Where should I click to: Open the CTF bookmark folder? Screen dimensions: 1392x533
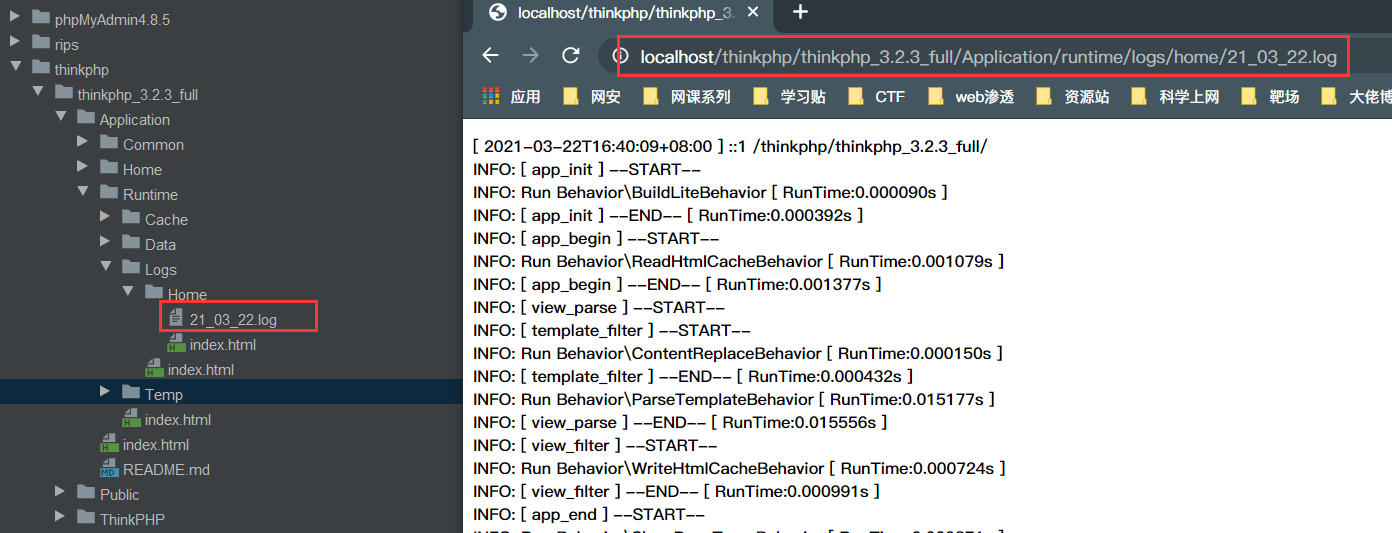click(x=876, y=96)
